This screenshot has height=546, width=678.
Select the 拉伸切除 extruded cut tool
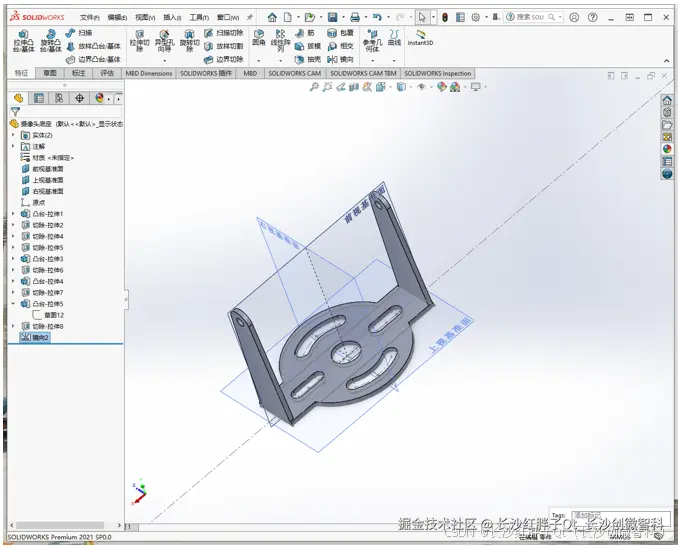pyautogui.click(x=140, y=41)
